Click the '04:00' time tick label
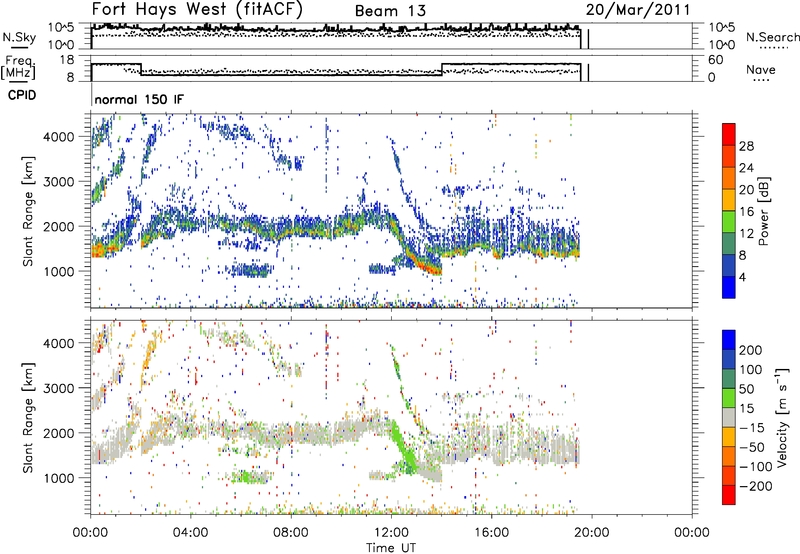Image resolution: width=800 pixels, height=554 pixels. [x=190, y=533]
